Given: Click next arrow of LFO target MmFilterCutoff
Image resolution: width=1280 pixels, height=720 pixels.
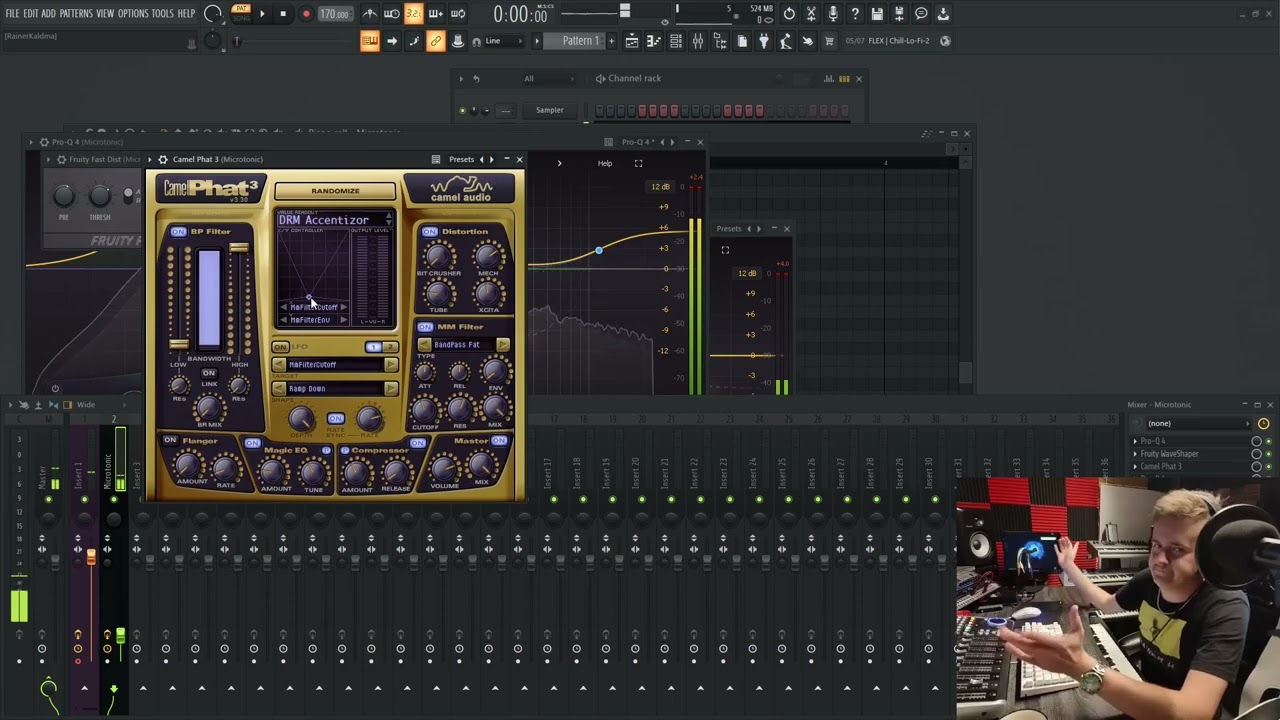Looking at the screenshot, I should coord(390,365).
